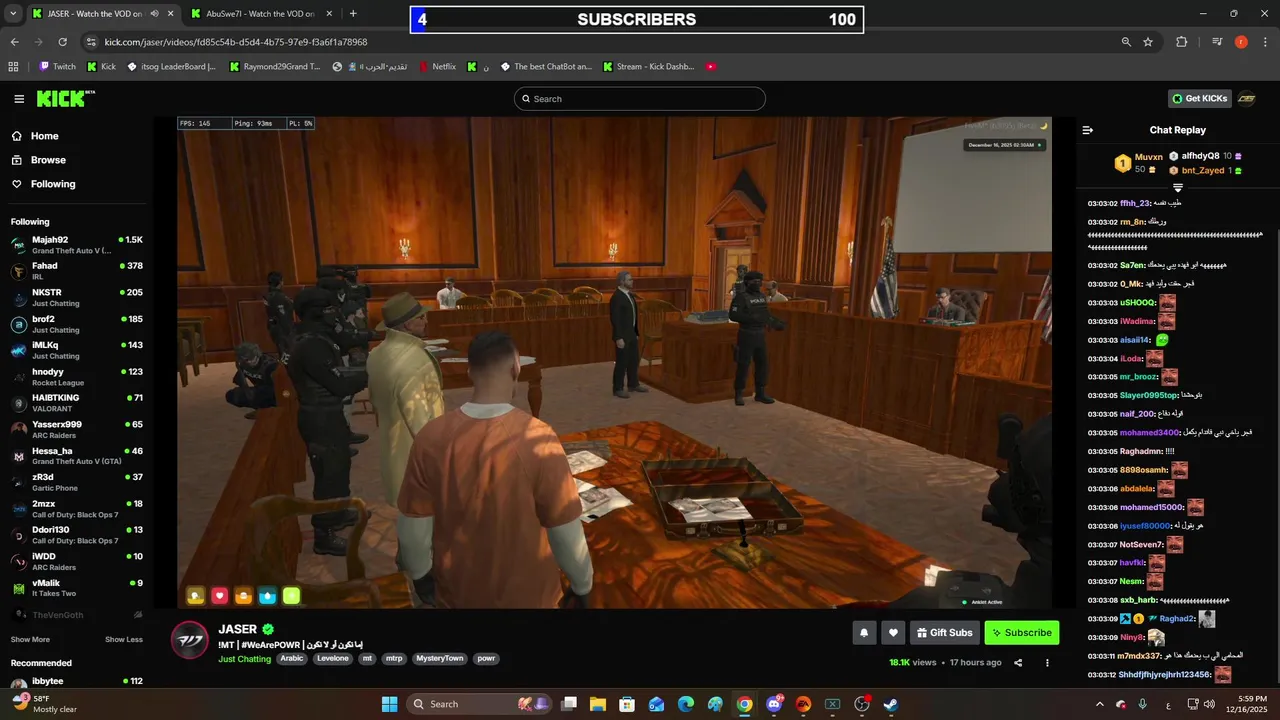Open the Chrome extensions puzzle icon

tap(1182, 42)
